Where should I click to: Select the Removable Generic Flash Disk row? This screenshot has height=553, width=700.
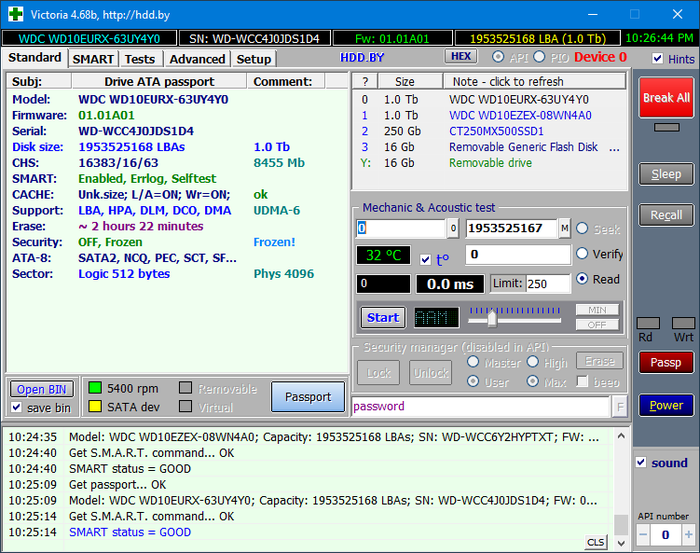(x=489, y=147)
